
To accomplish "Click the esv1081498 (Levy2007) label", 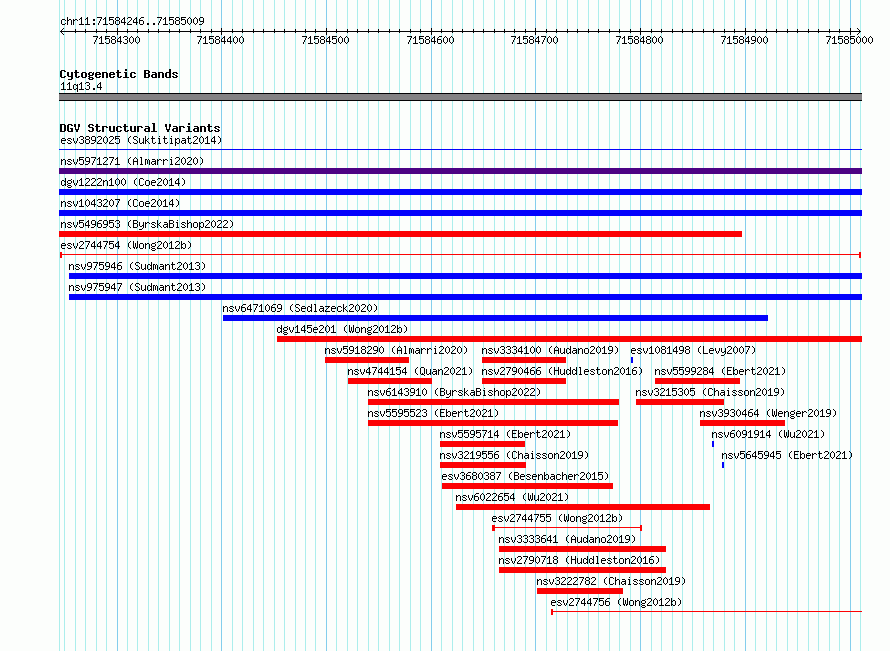I will [693, 350].
